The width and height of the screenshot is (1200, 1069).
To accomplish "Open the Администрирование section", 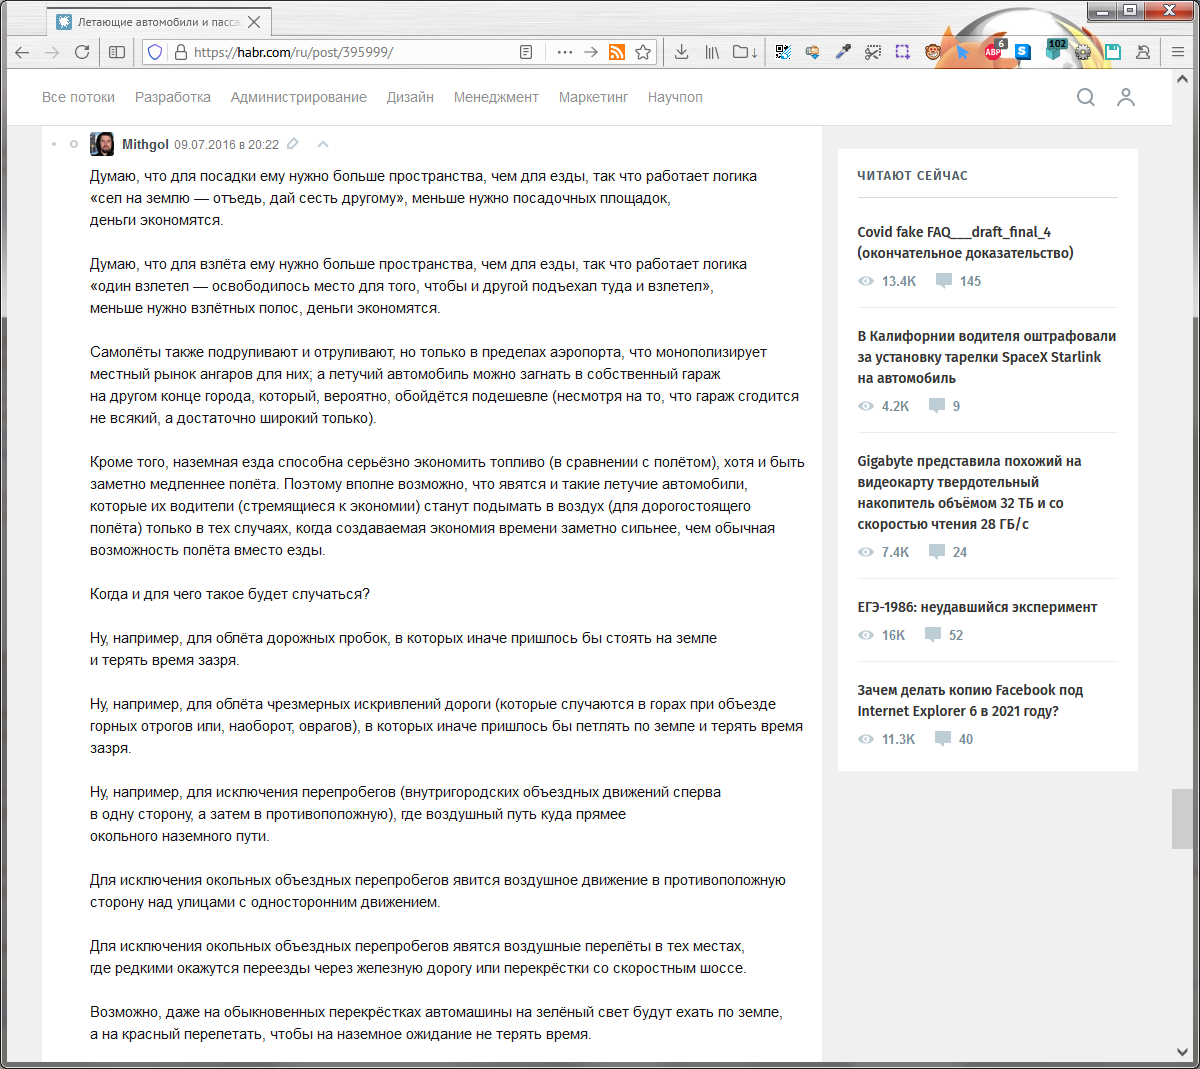I will click(299, 97).
